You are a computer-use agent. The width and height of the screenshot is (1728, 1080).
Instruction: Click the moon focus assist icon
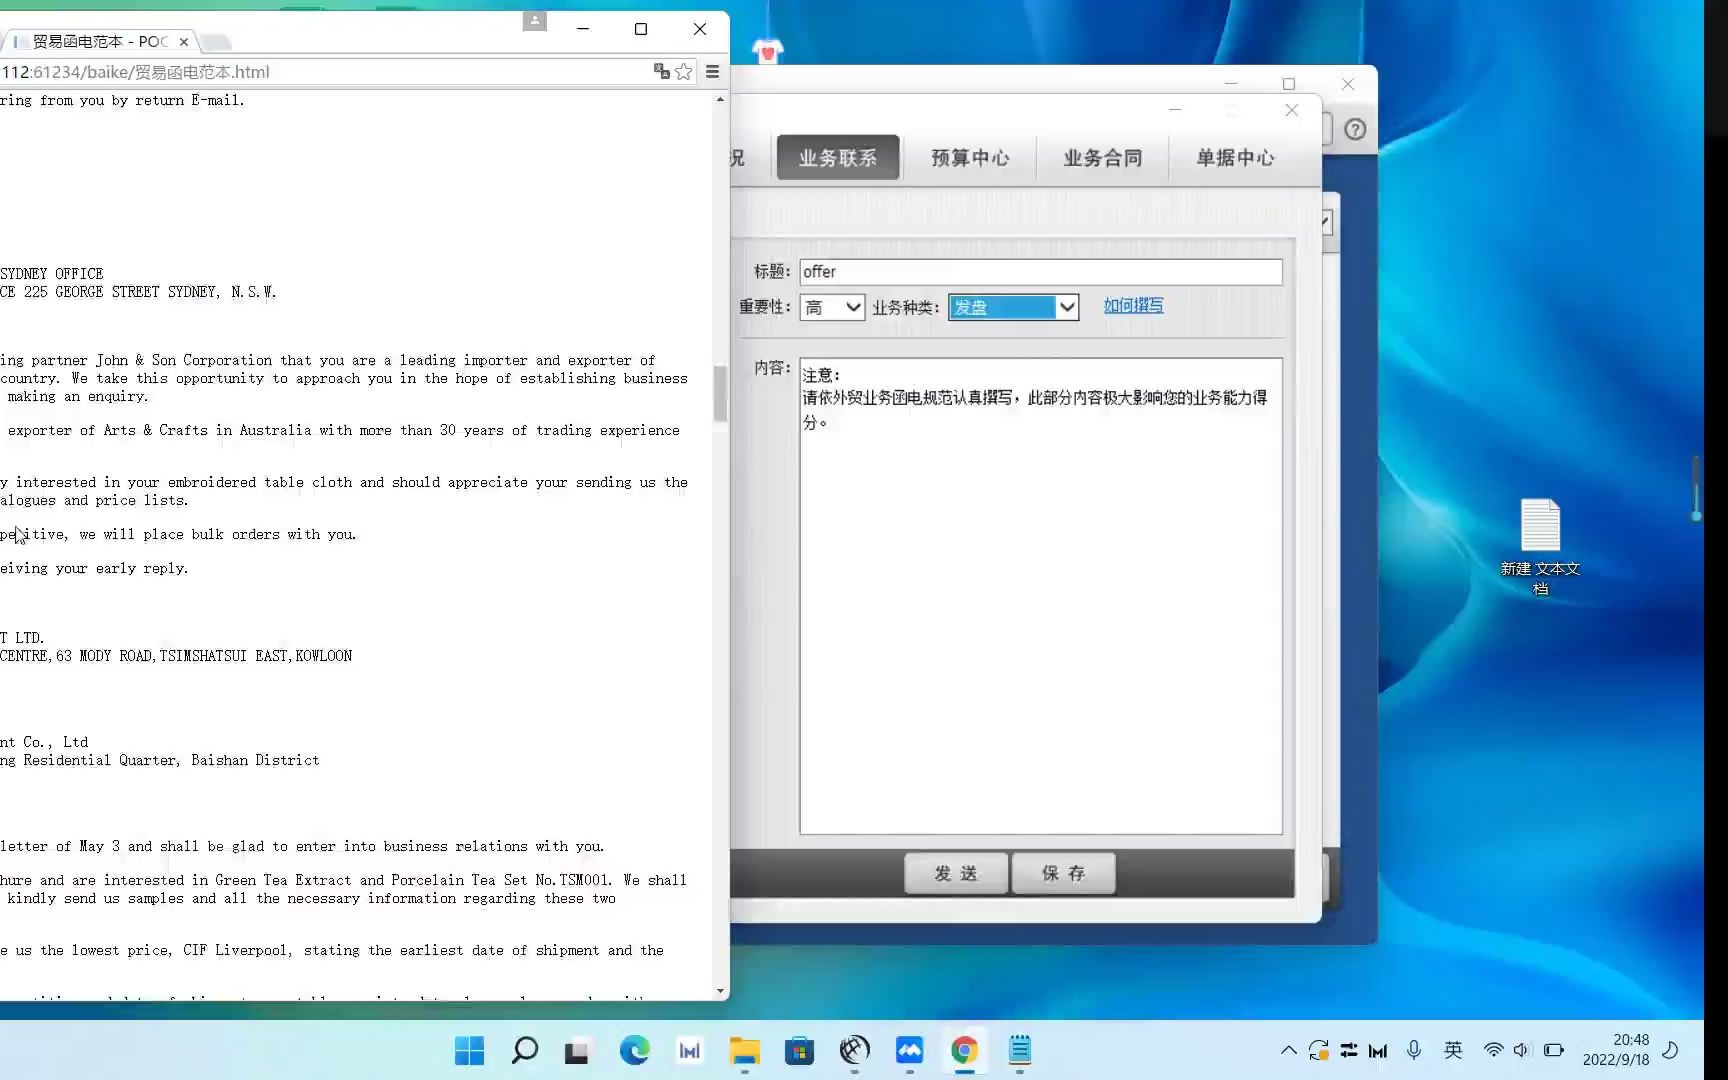tap(1670, 1050)
